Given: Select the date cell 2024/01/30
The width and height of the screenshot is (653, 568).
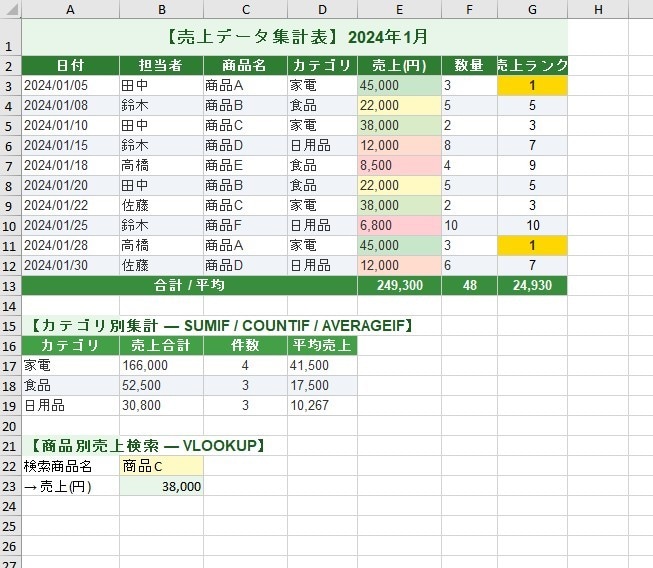Looking at the screenshot, I should coord(70,265).
